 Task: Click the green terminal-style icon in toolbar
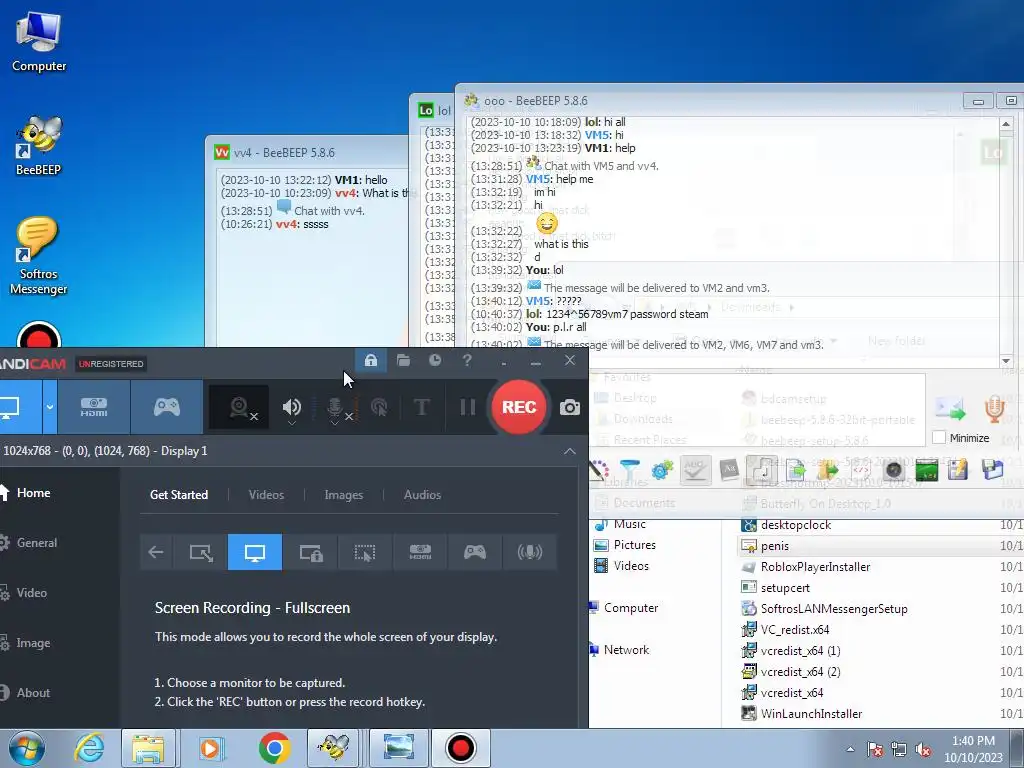(x=927, y=470)
